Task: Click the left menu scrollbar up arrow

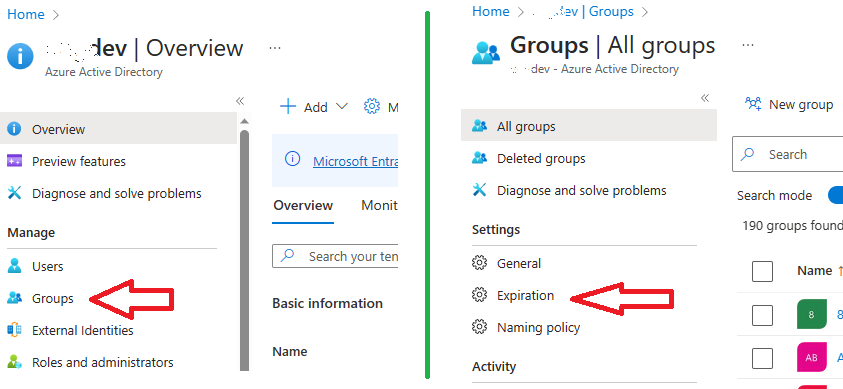Action: coord(244,121)
